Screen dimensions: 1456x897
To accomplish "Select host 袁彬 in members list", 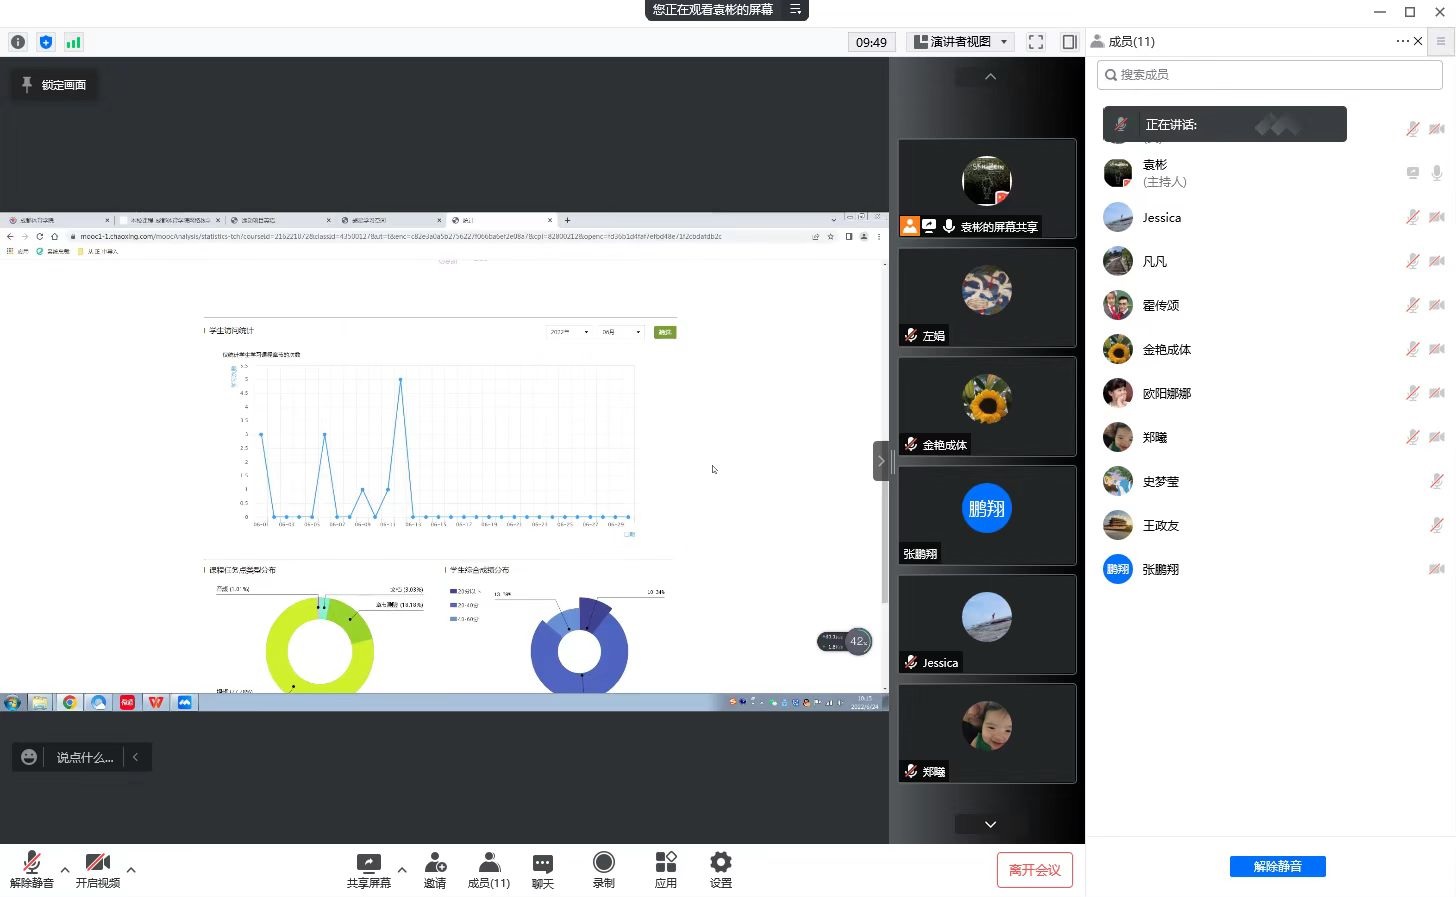I will click(x=1270, y=173).
